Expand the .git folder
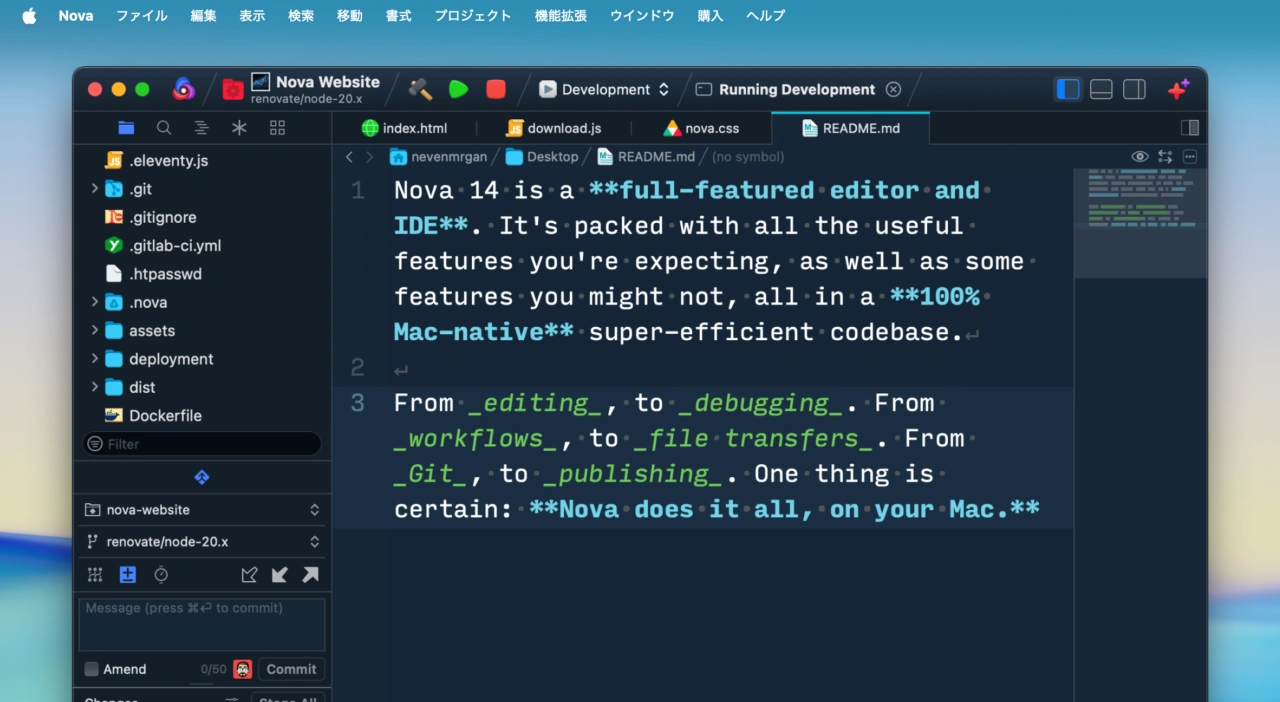The image size is (1280, 702). (95, 188)
